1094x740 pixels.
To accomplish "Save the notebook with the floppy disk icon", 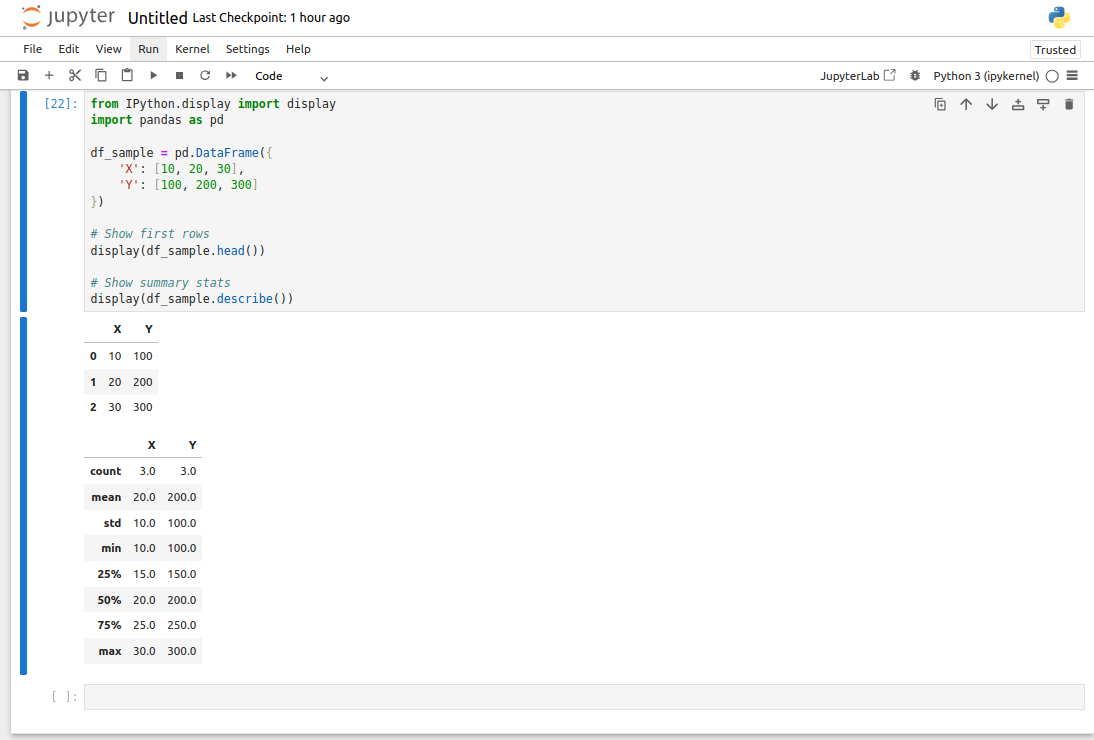I will 23,76.
